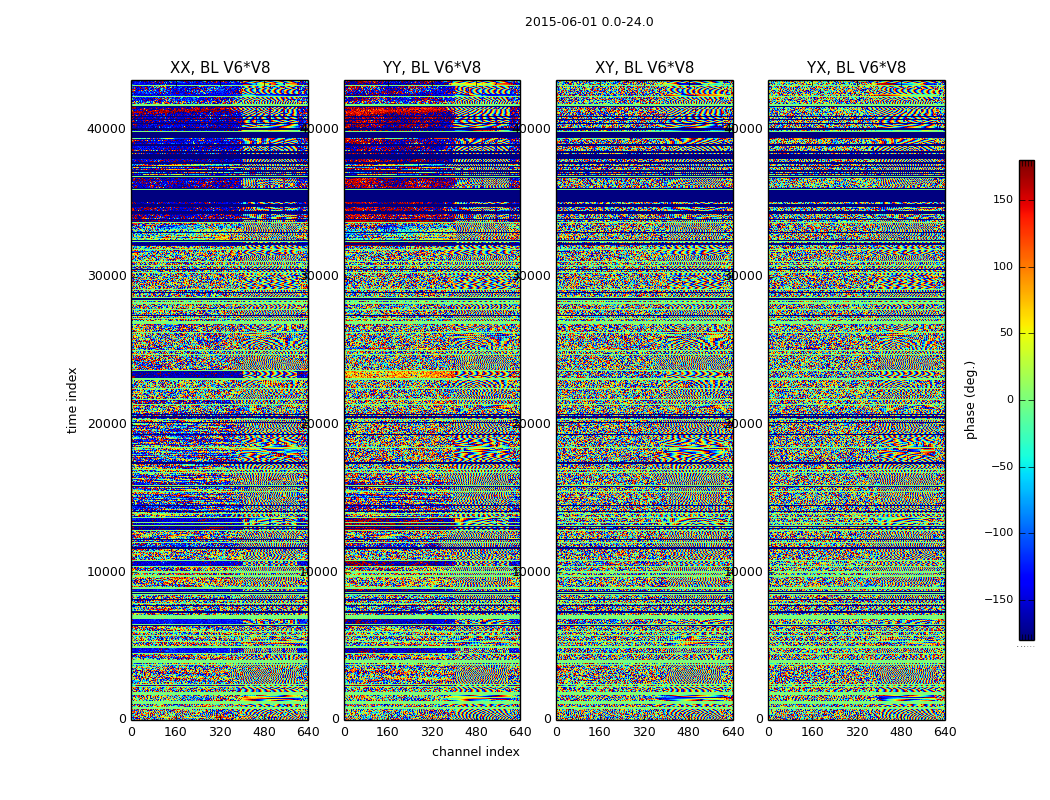1050x800 pixels.
Task: Click the "channel index" x-axis label
Action: click(x=475, y=752)
